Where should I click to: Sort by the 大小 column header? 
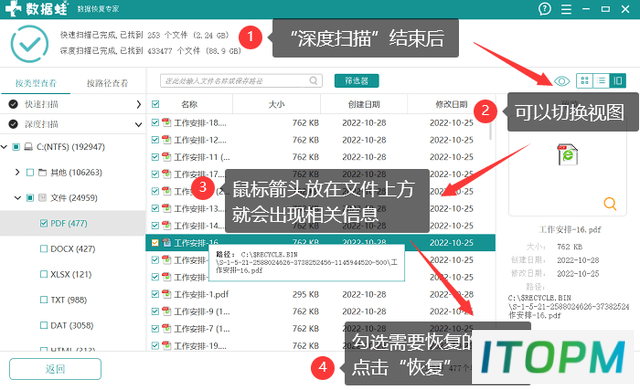coord(276,104)
